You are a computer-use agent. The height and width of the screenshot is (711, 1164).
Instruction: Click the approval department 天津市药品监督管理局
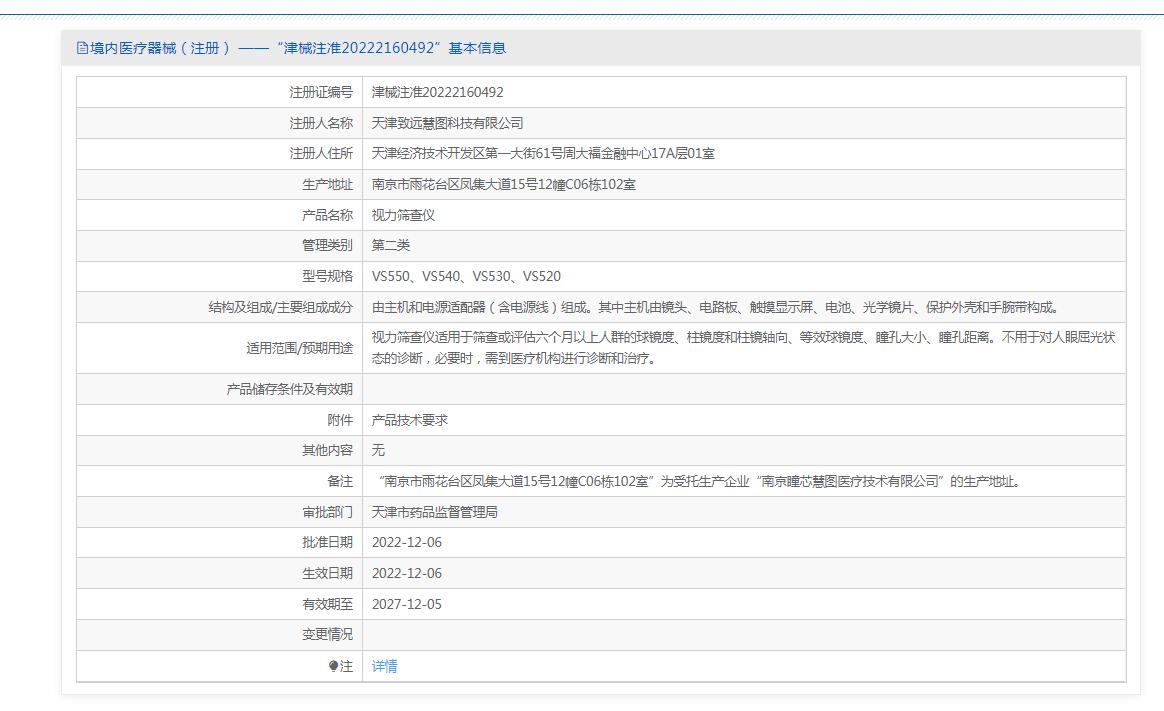click(x=434, y=512)
